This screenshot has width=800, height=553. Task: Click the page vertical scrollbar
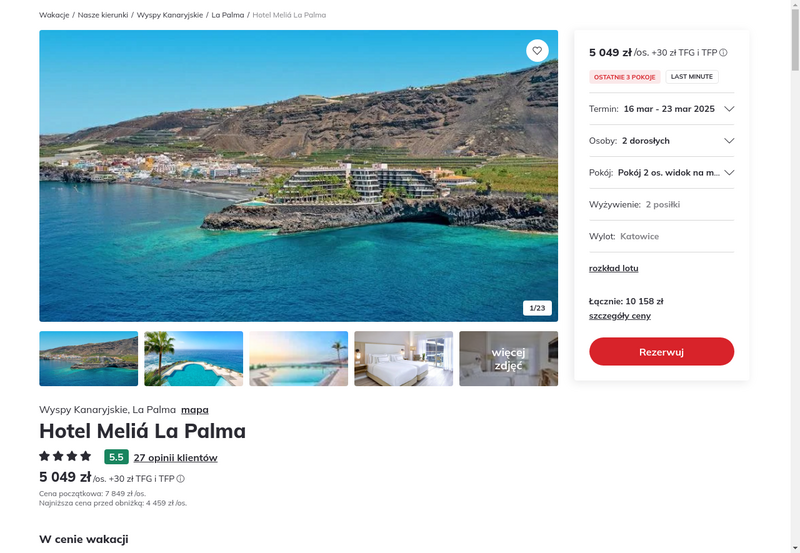[795, 276]
